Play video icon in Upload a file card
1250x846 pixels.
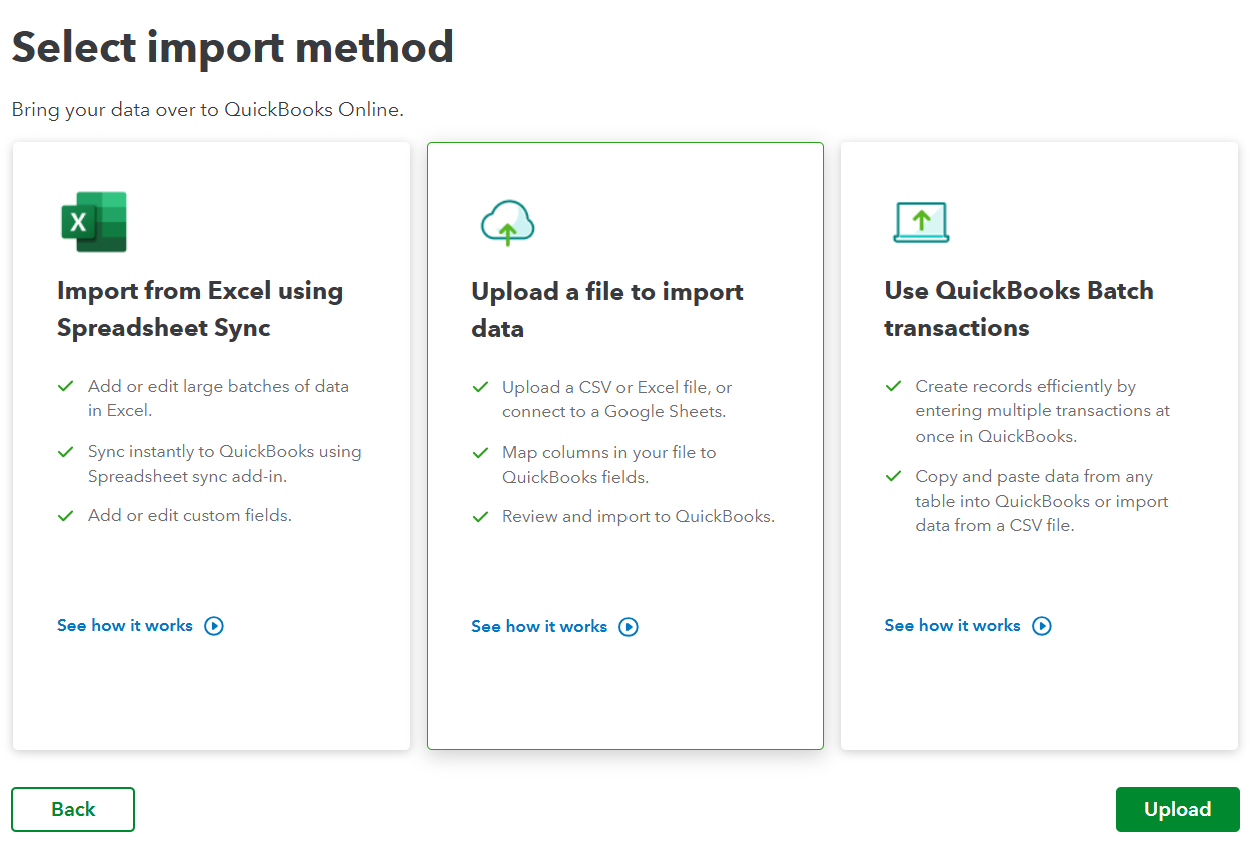click(628, 627)
